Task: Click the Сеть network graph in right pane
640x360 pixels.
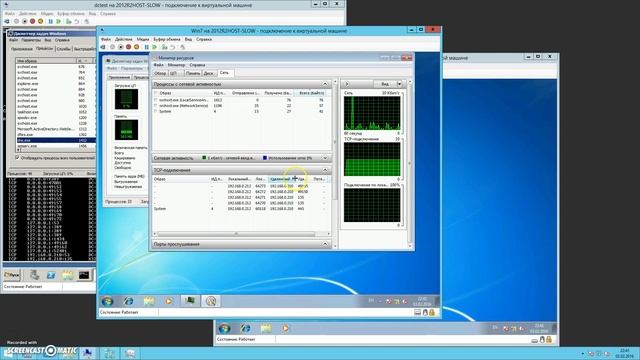Action: click(372, 114)
